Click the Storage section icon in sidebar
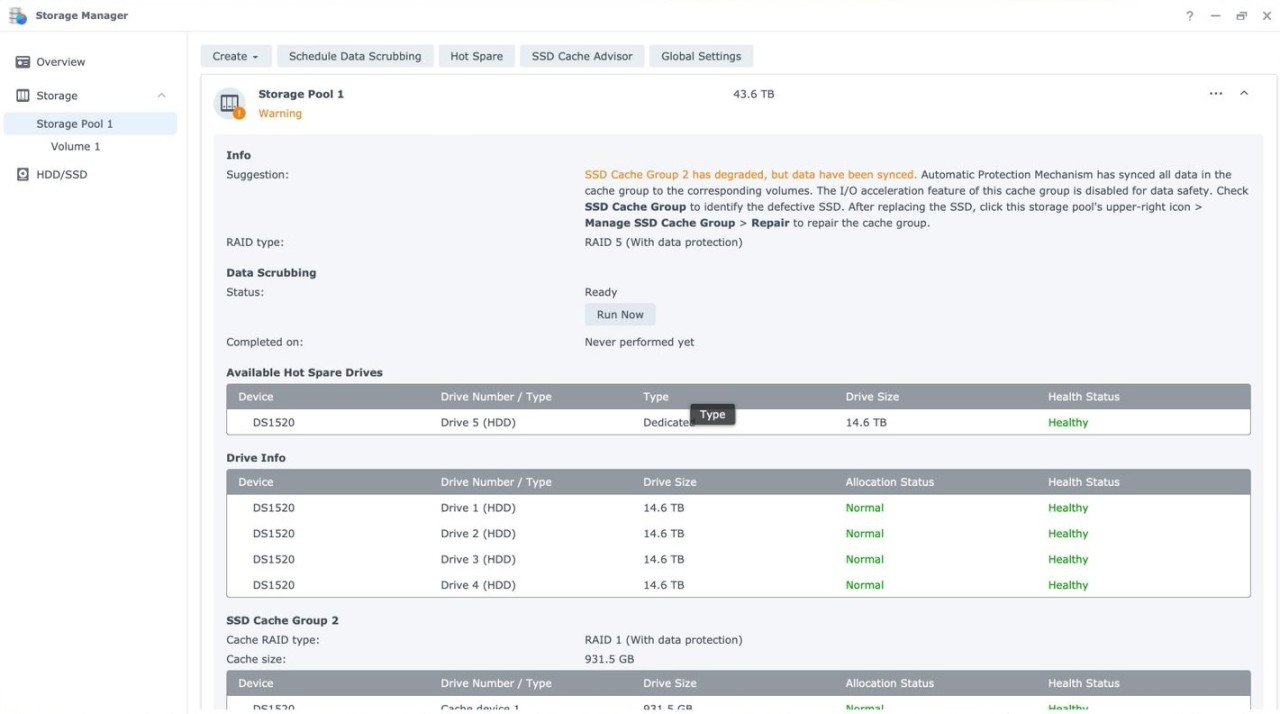The height and width of the screenshot is (714, 1280). pos(23,96)
